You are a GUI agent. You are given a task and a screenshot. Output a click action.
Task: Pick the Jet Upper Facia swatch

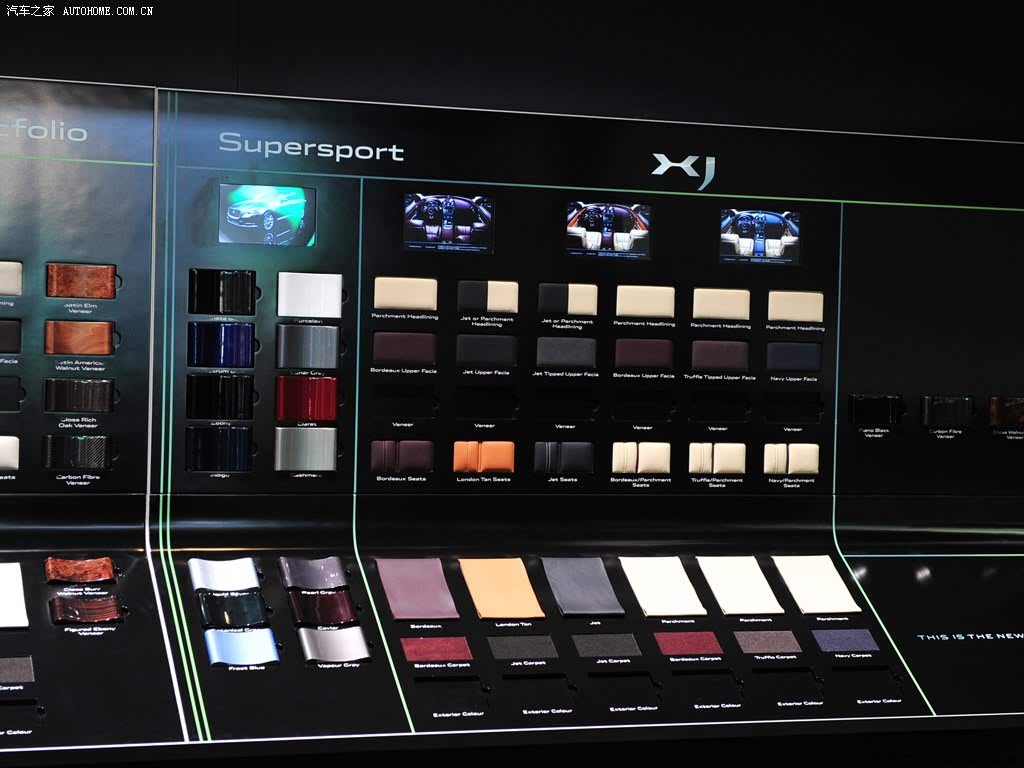(x=486, y=351)
